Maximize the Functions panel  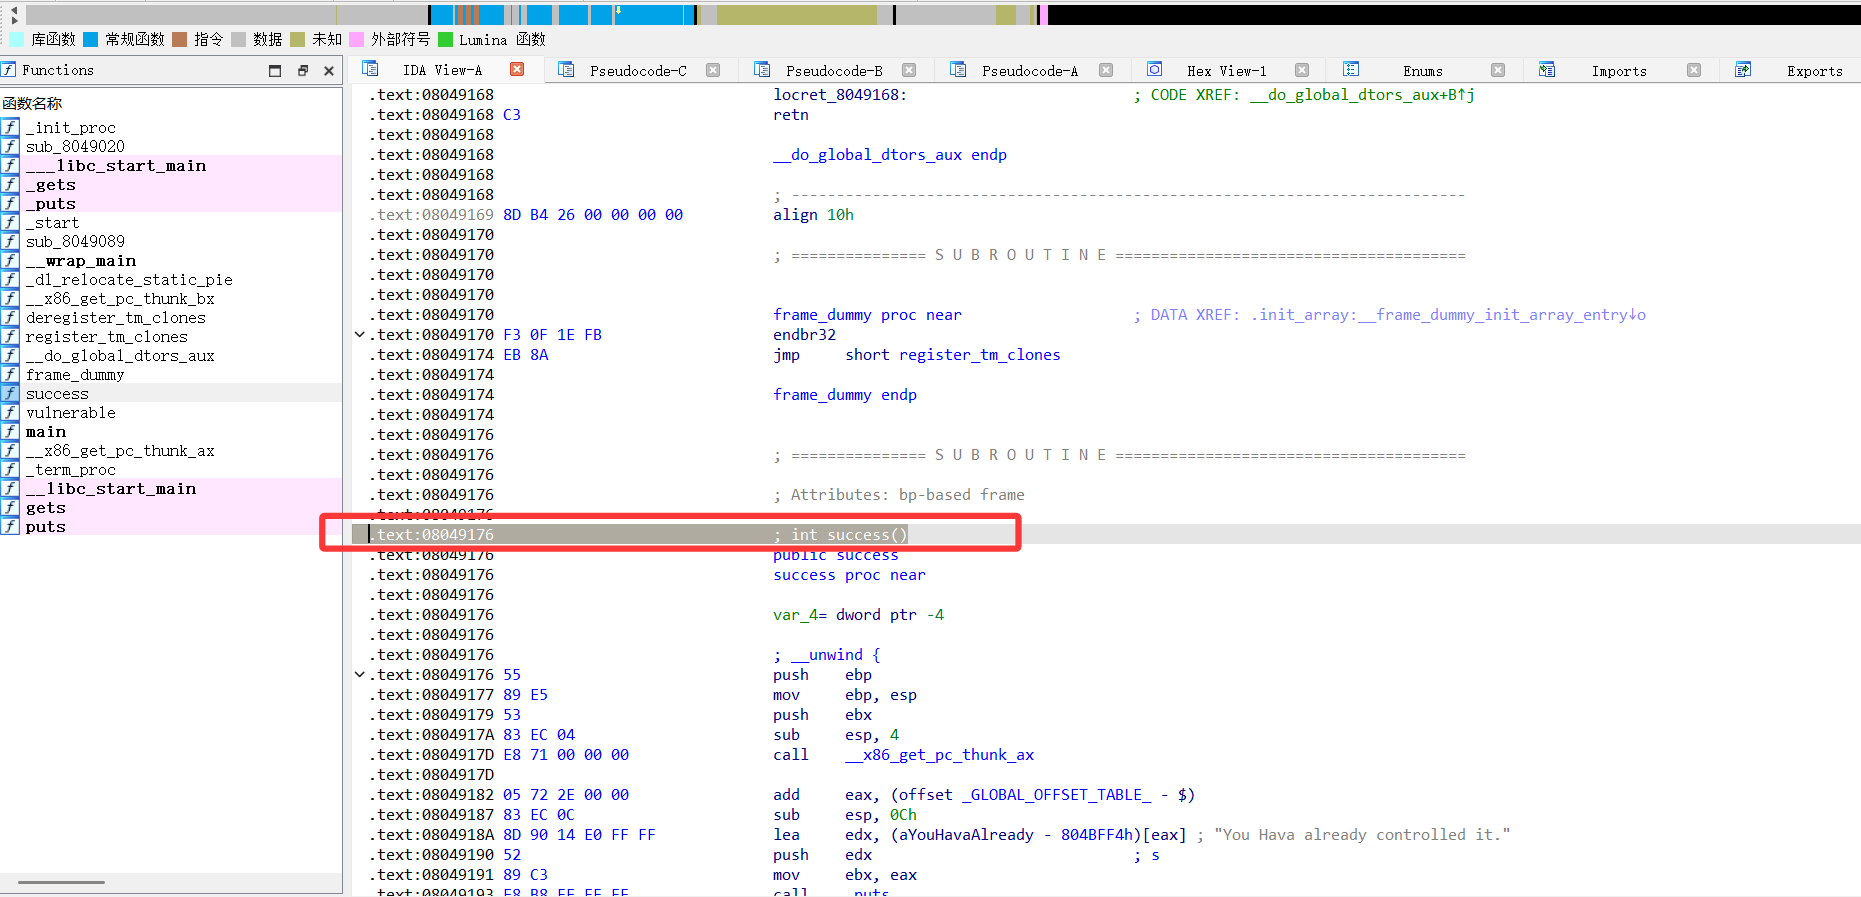pos(275,70)
